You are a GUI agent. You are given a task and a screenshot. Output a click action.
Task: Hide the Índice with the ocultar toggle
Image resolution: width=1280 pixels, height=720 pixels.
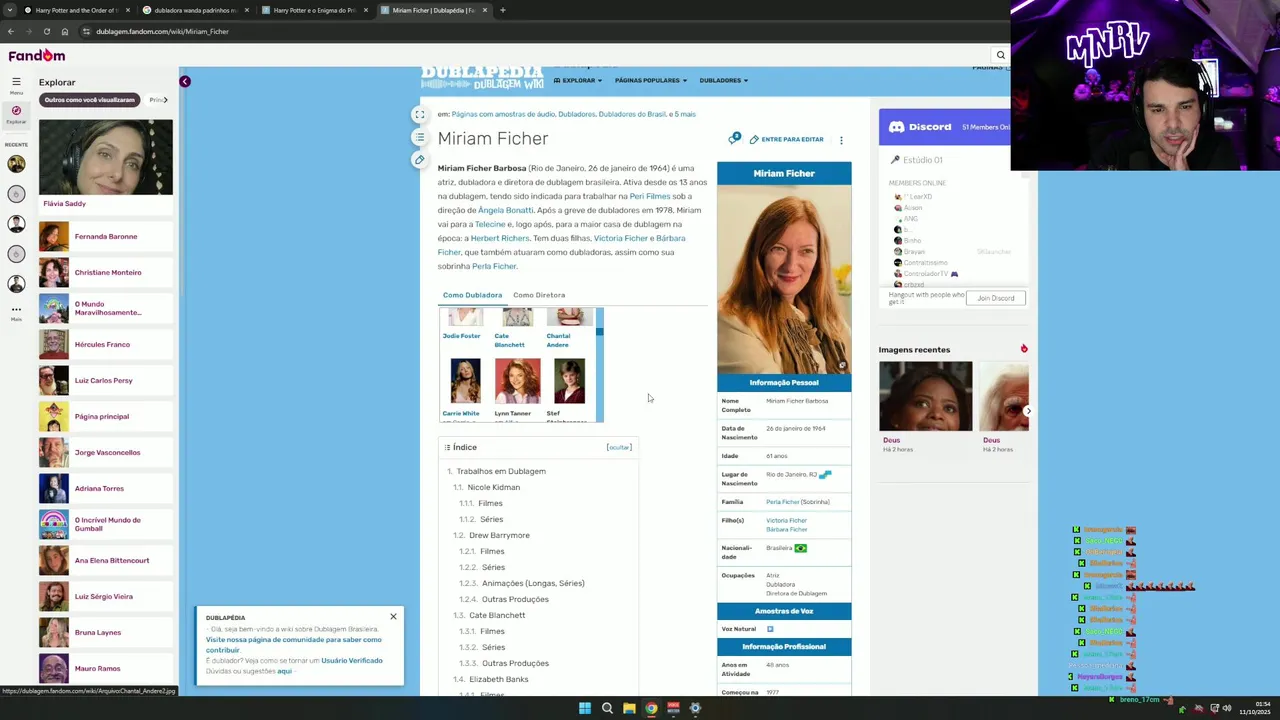pos(619,447)
